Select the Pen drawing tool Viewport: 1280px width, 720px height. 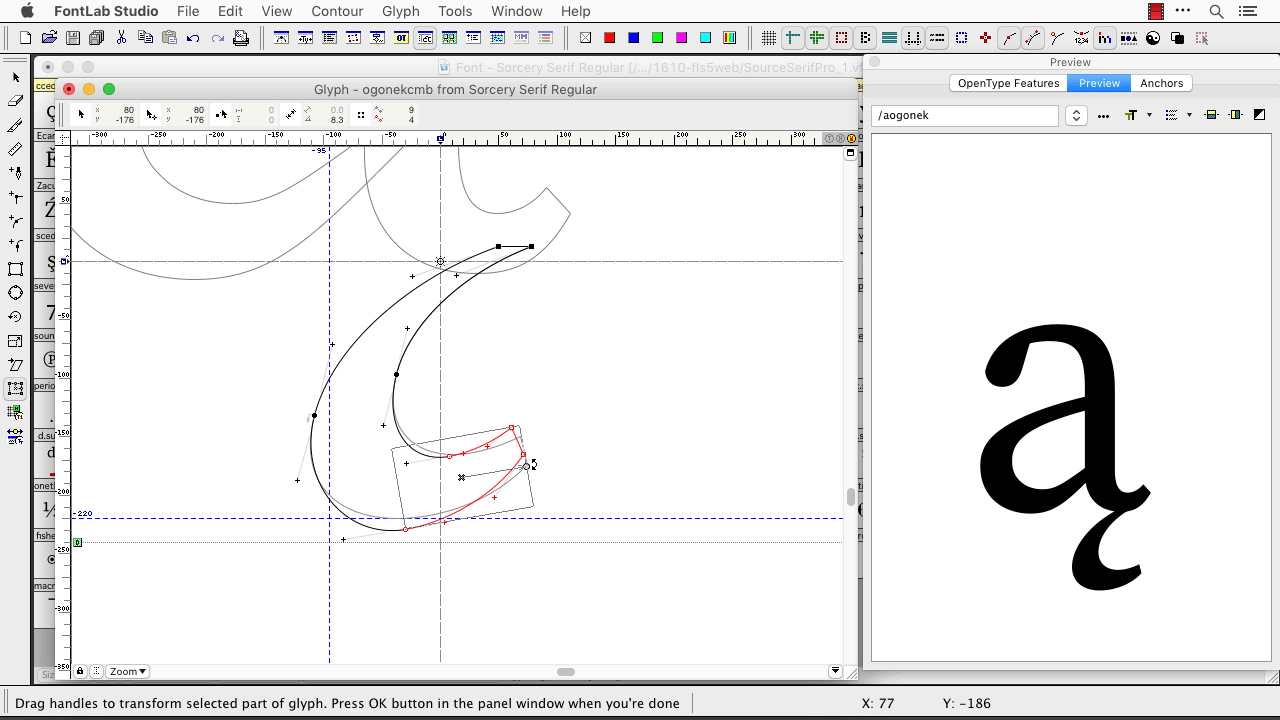pos(15,173)
